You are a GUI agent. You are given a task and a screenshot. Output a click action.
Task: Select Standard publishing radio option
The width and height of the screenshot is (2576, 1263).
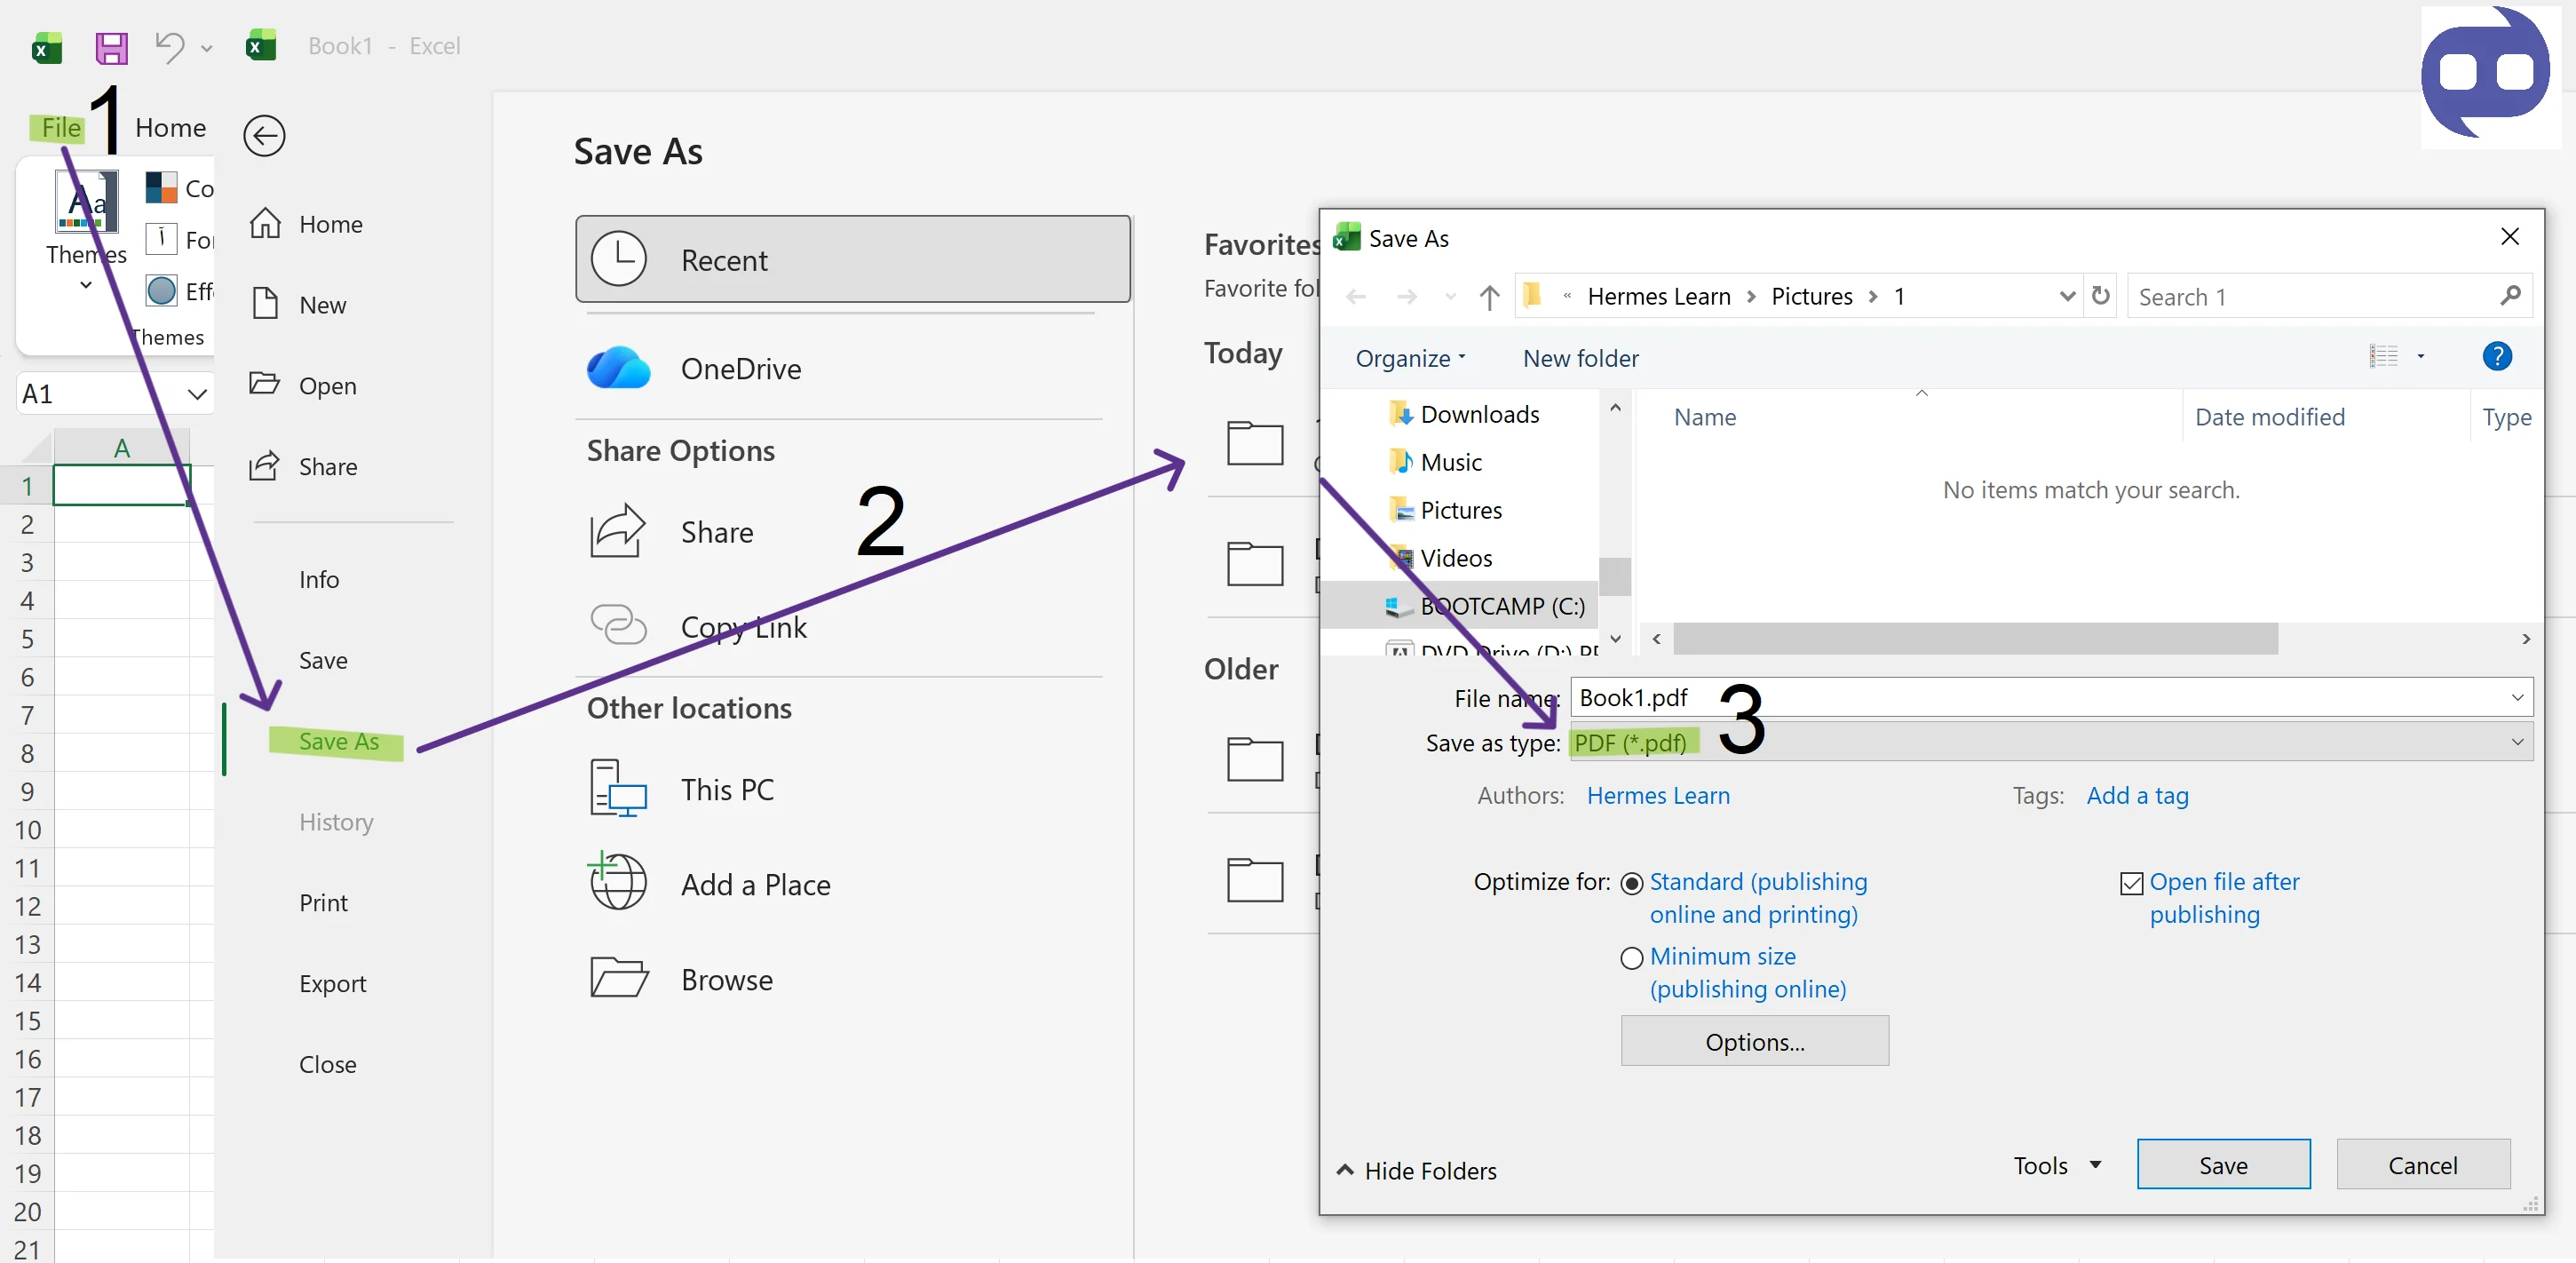pyautogui.click(x=1631, y=883)
